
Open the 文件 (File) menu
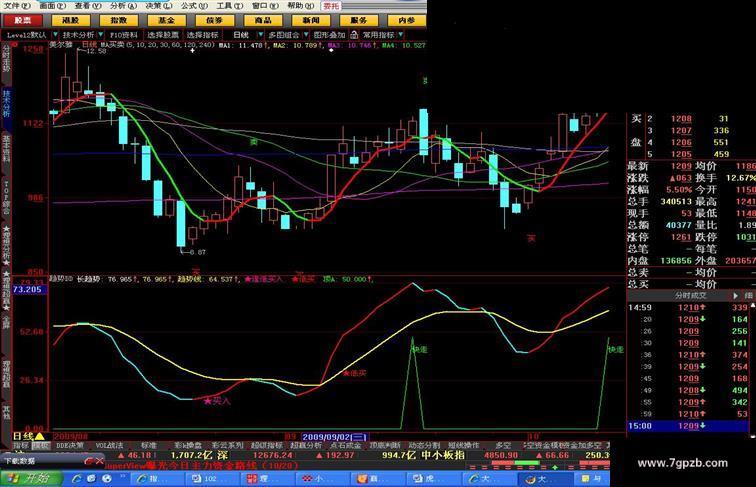point(17,6)
